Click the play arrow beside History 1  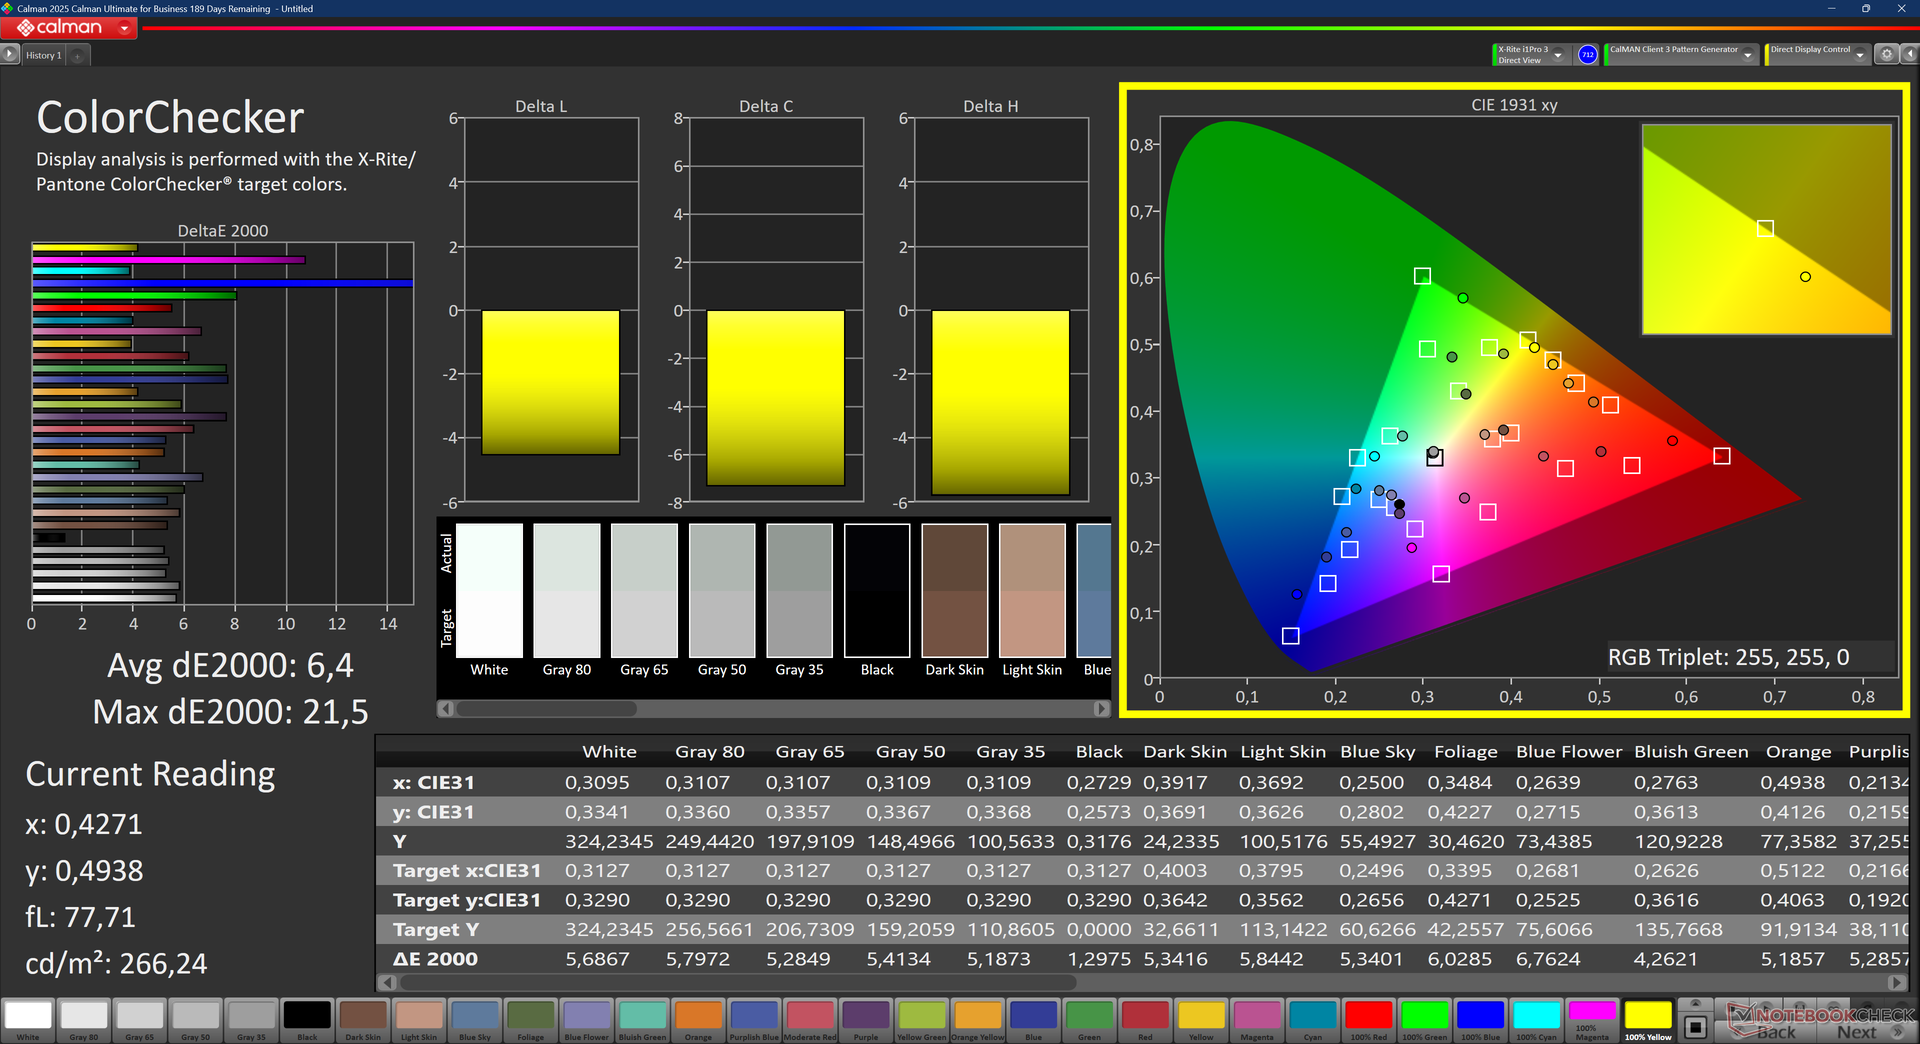click(x=10, y=55)
